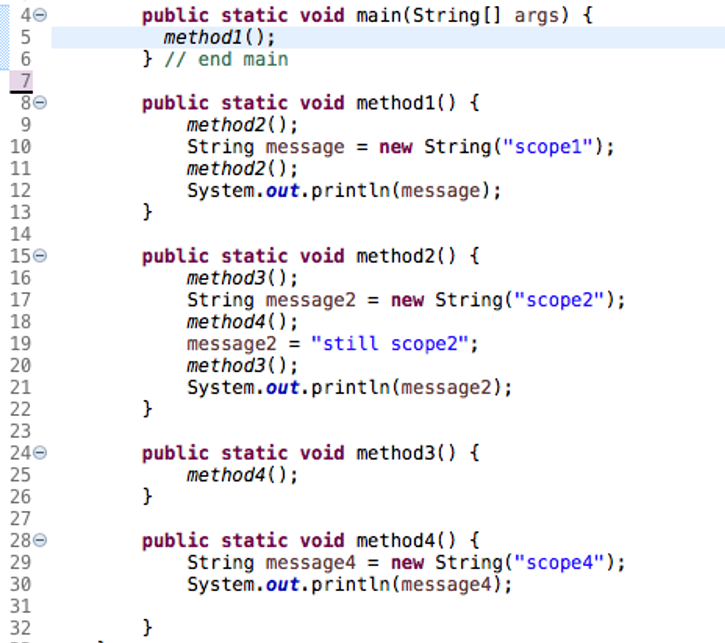Viewport: 725px width, 643px height.
Task: Click the "scope1" string literal
Action: pyautogui.click(x=549, y=147)
